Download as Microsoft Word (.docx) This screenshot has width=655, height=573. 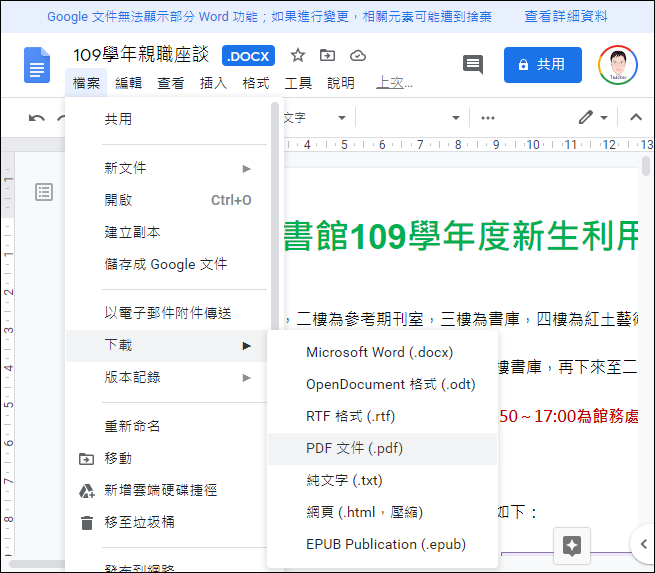382,352
